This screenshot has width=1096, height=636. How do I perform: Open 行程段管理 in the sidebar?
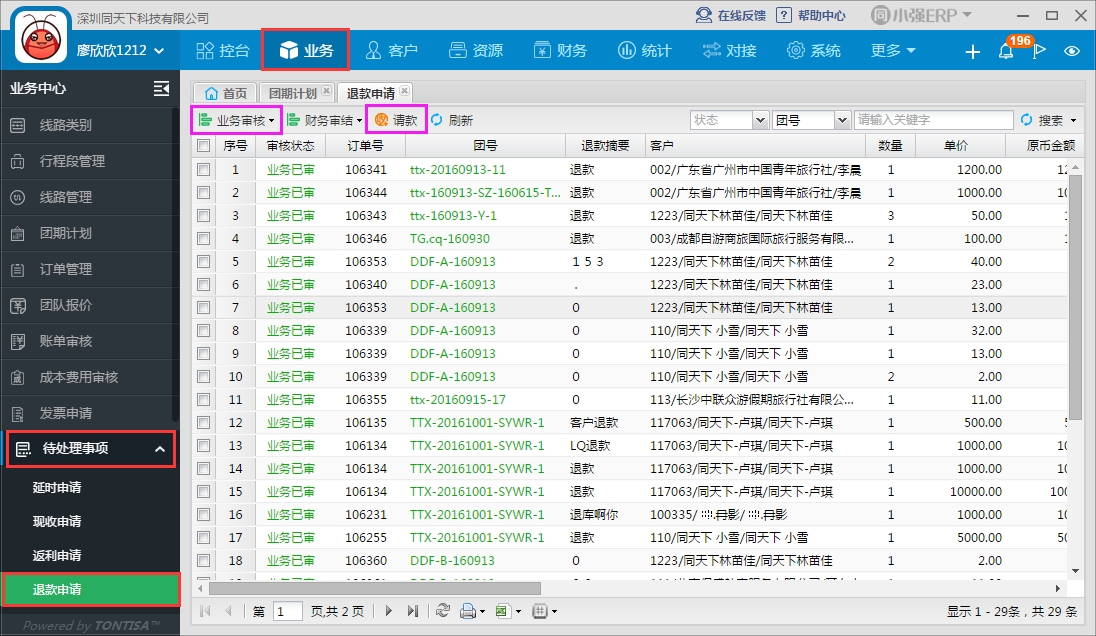89,161
